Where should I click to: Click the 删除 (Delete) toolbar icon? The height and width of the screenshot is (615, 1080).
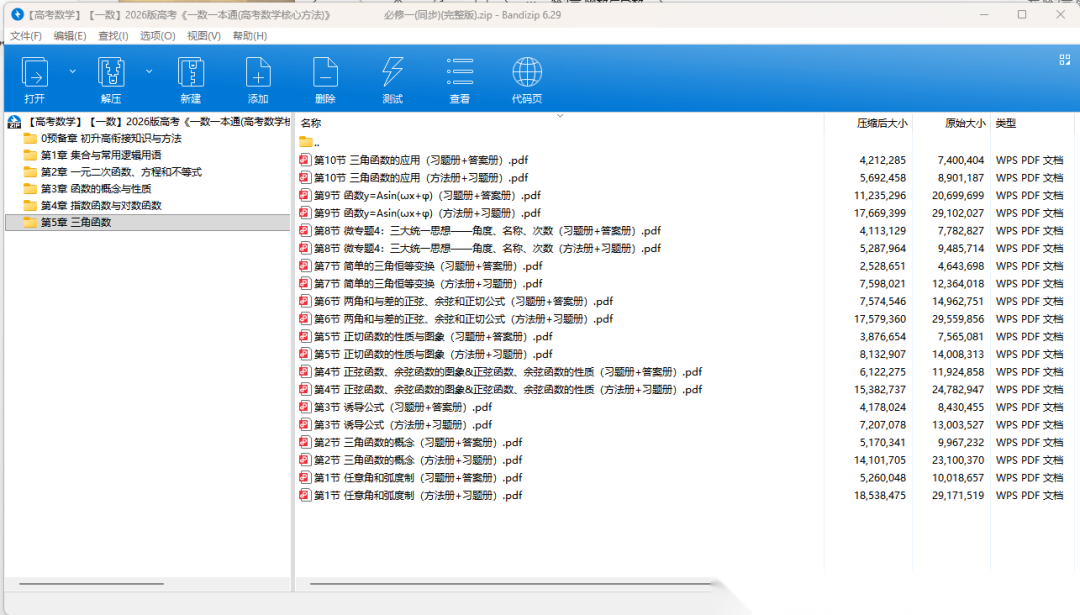click(325, 73)
